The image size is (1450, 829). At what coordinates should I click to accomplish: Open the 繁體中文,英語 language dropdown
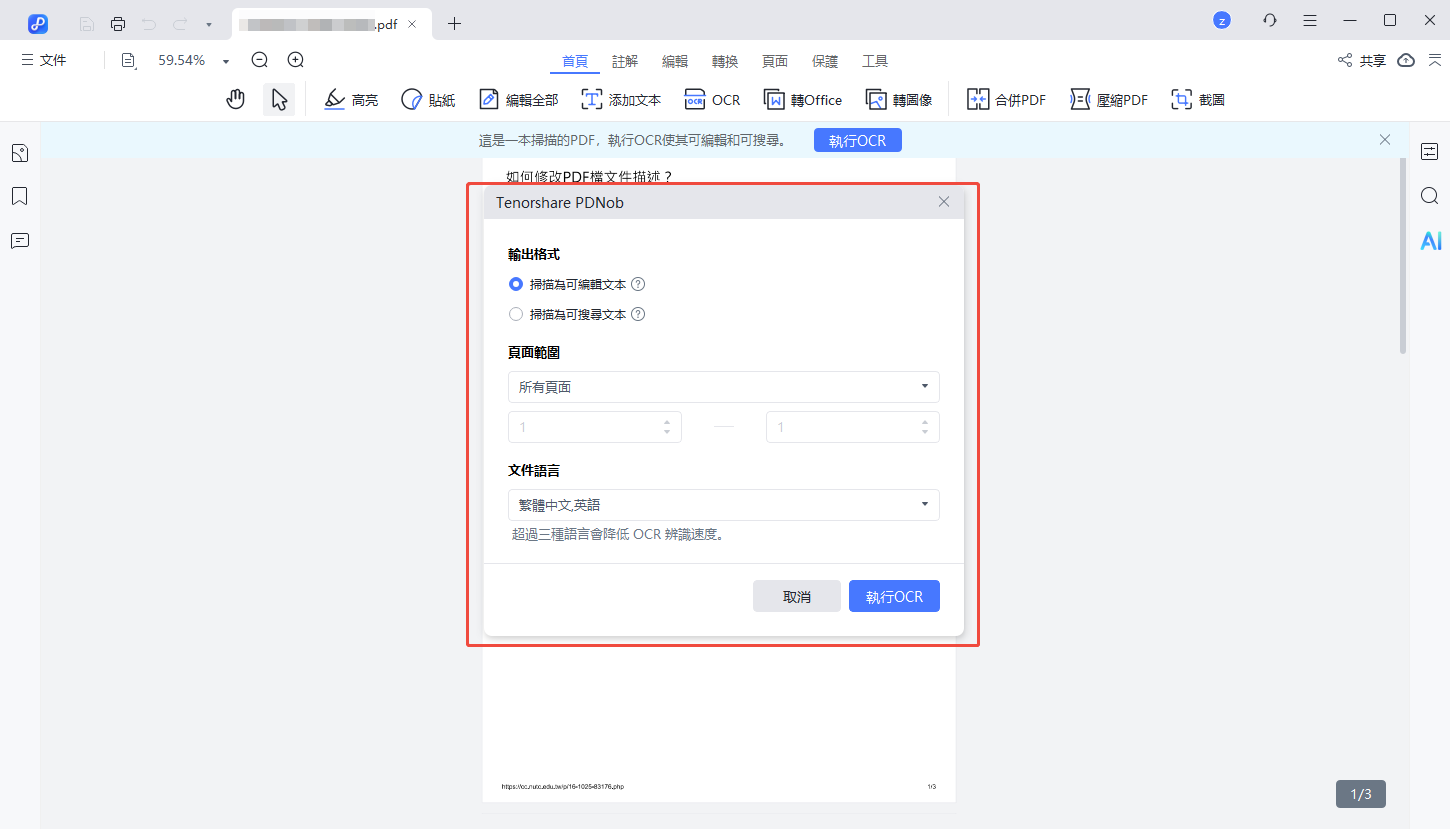723,505
